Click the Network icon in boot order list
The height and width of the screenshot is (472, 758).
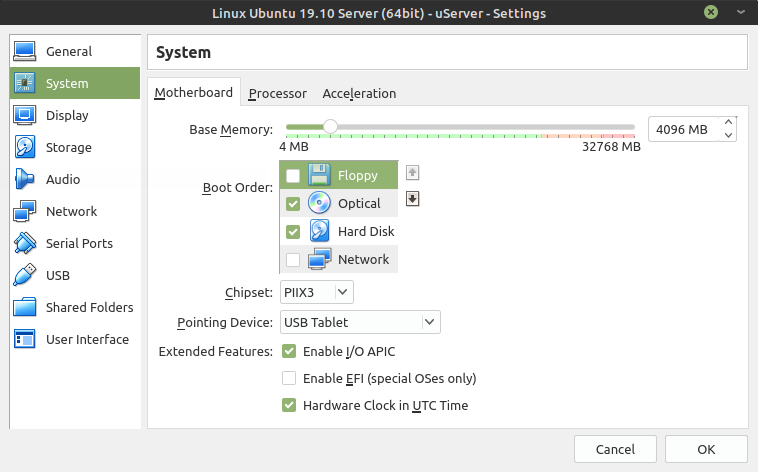pyautogui.click(x=319, y=259)
